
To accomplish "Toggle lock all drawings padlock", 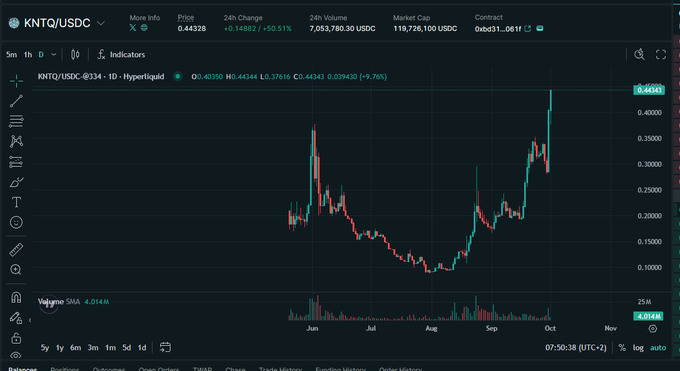I will tap(16, 338).
